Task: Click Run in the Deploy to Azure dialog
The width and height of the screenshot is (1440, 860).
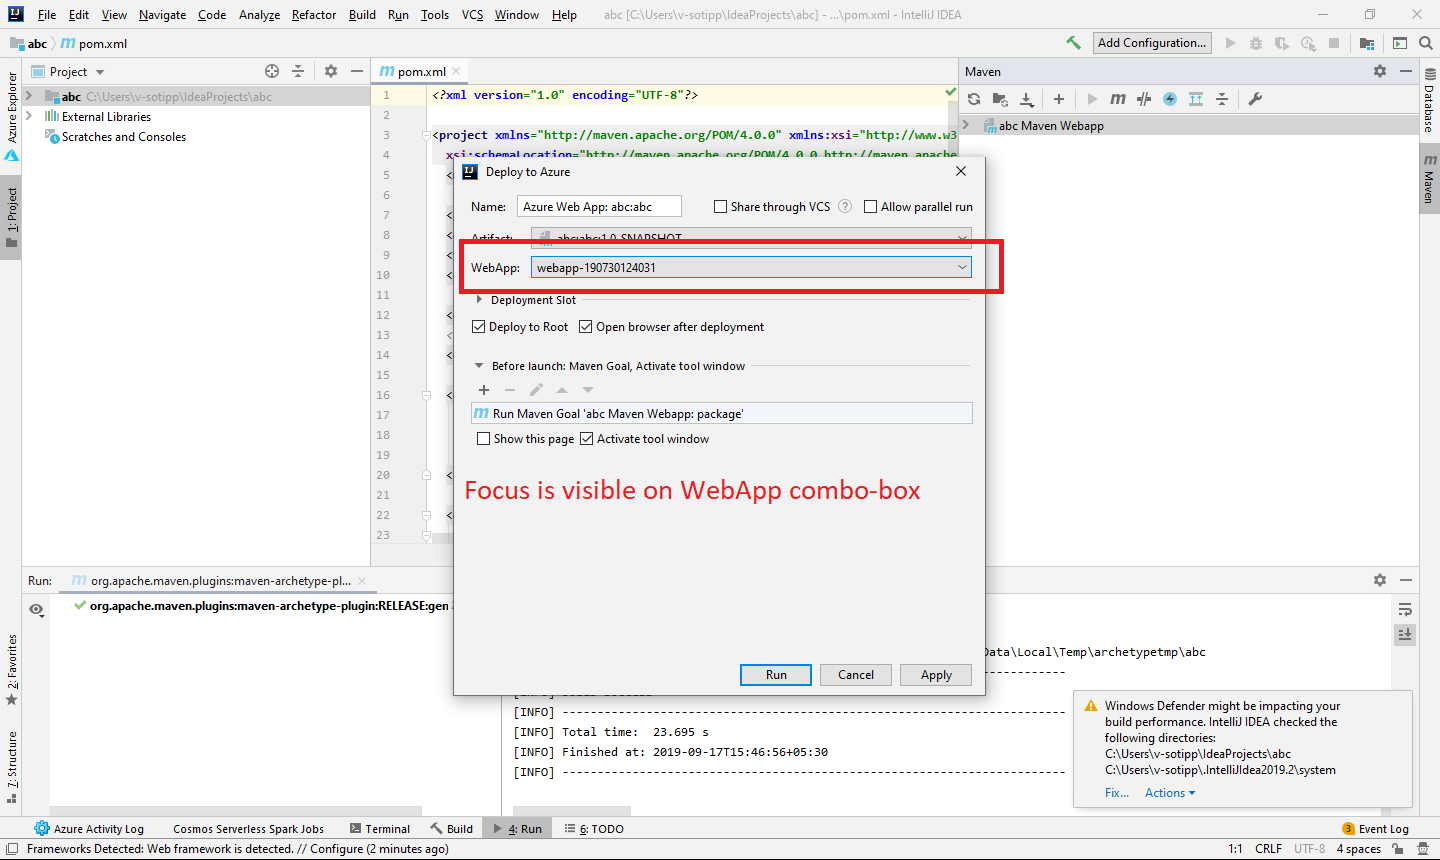Action: pyautogui.click(x=775, y=674)
